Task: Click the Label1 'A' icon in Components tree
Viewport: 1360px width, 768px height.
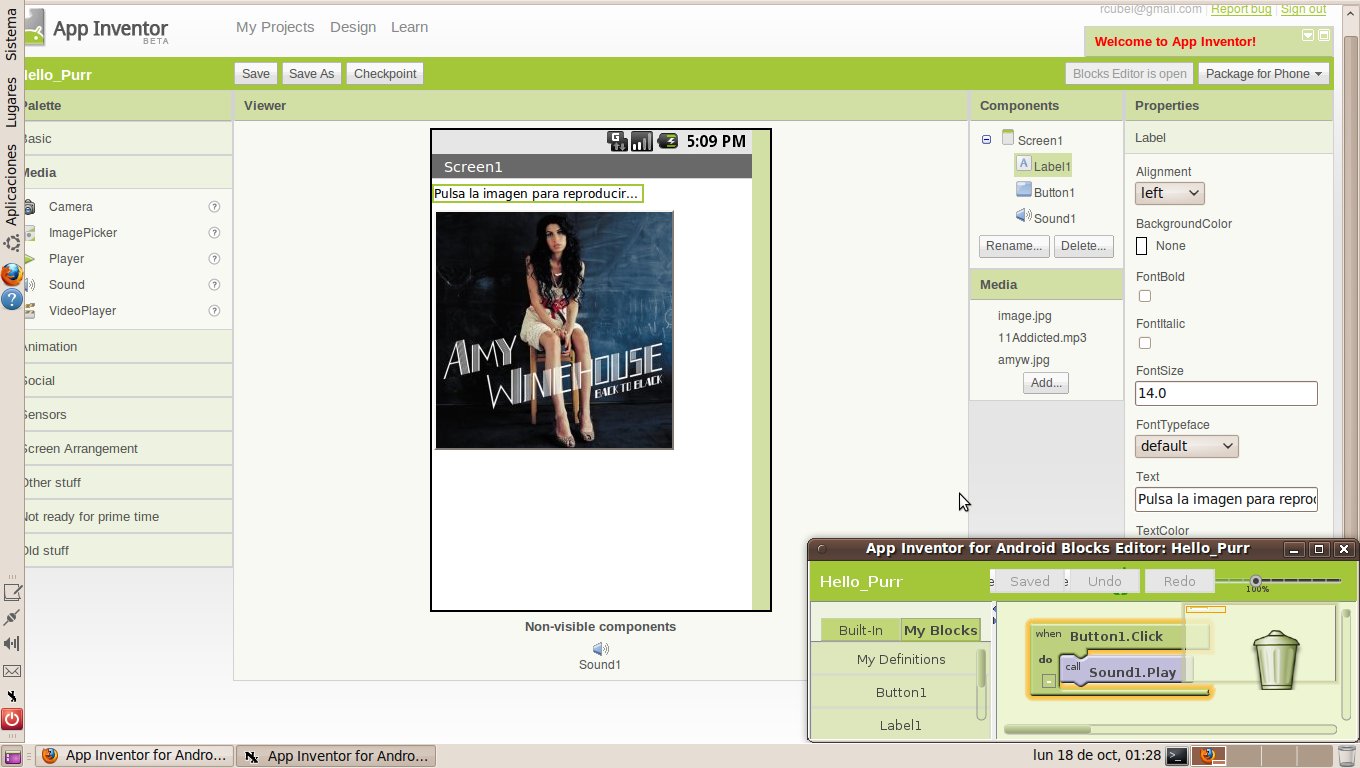Action: (1024, 164)
